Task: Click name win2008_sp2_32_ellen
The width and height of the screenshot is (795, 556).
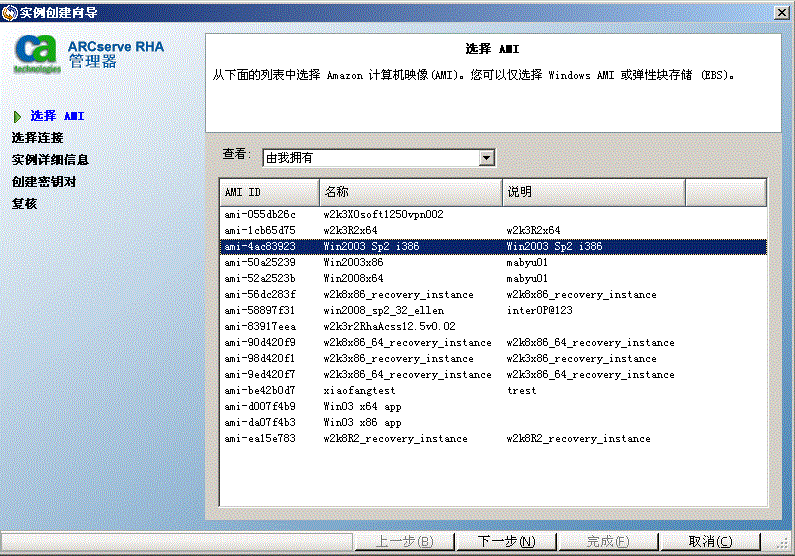Action: coord(384,311)
